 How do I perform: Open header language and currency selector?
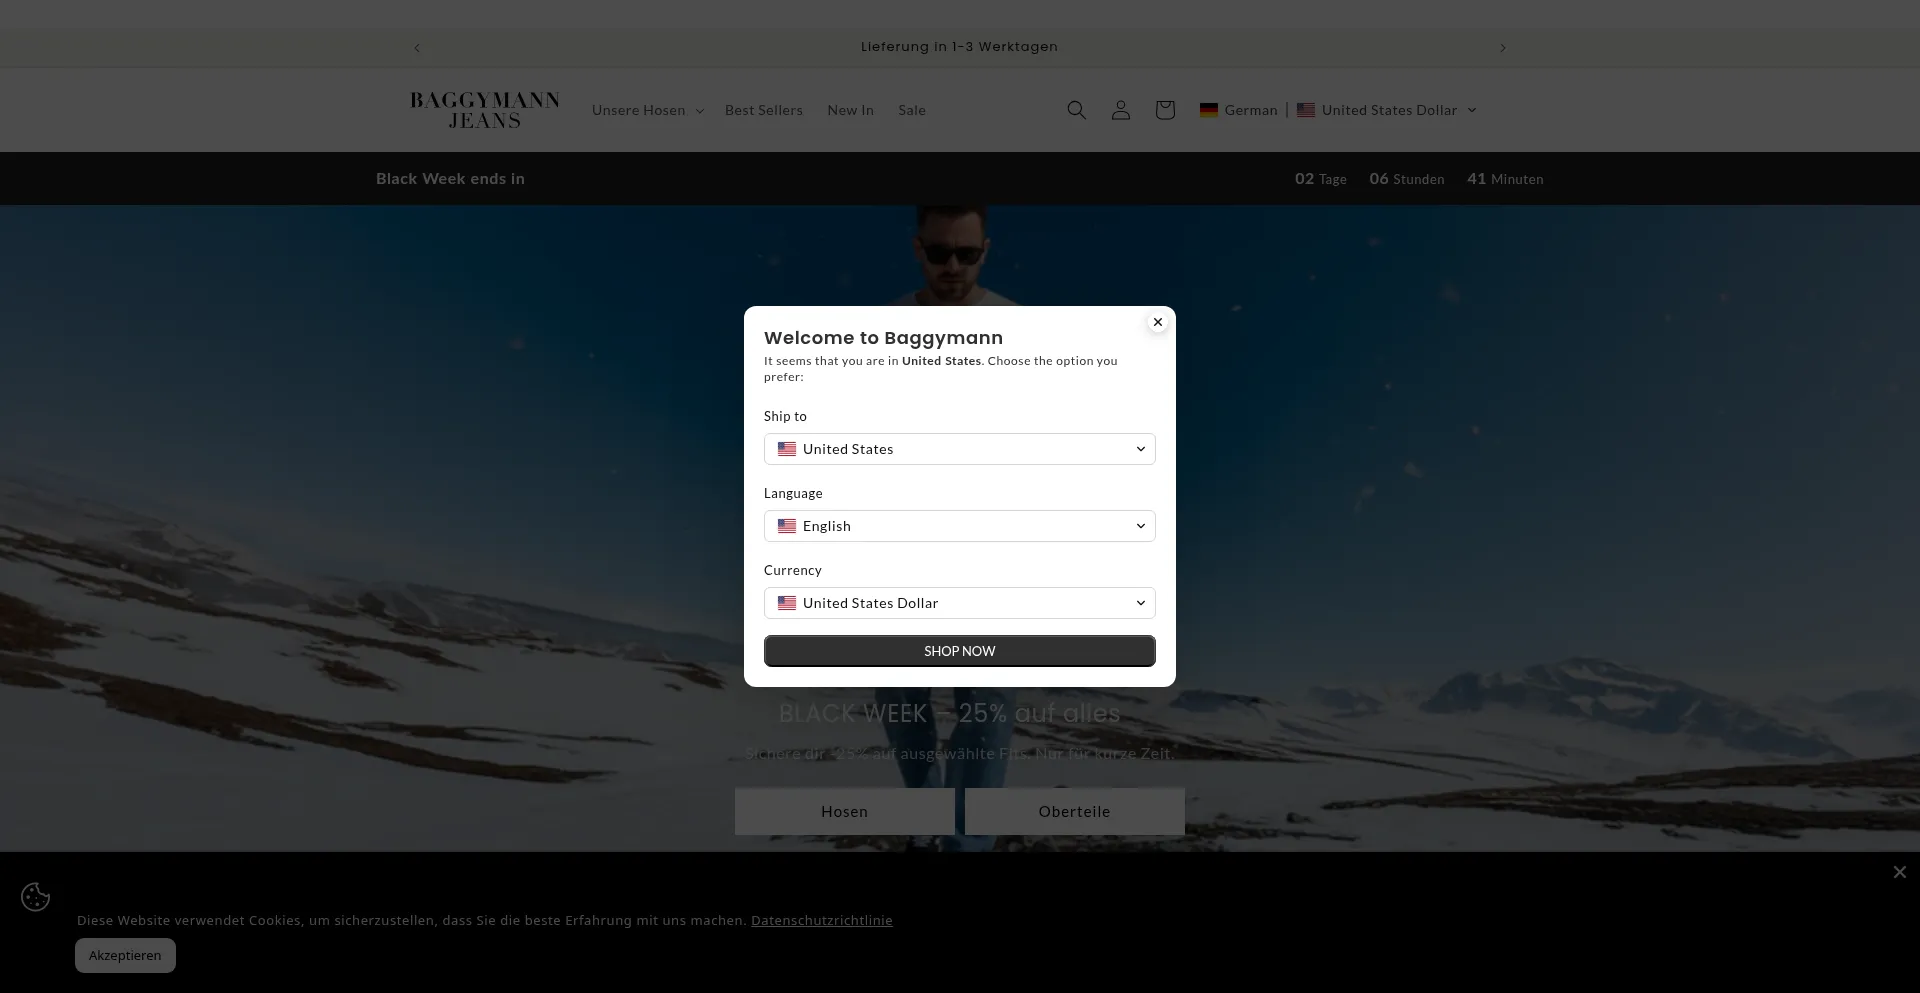[1337, 110]
